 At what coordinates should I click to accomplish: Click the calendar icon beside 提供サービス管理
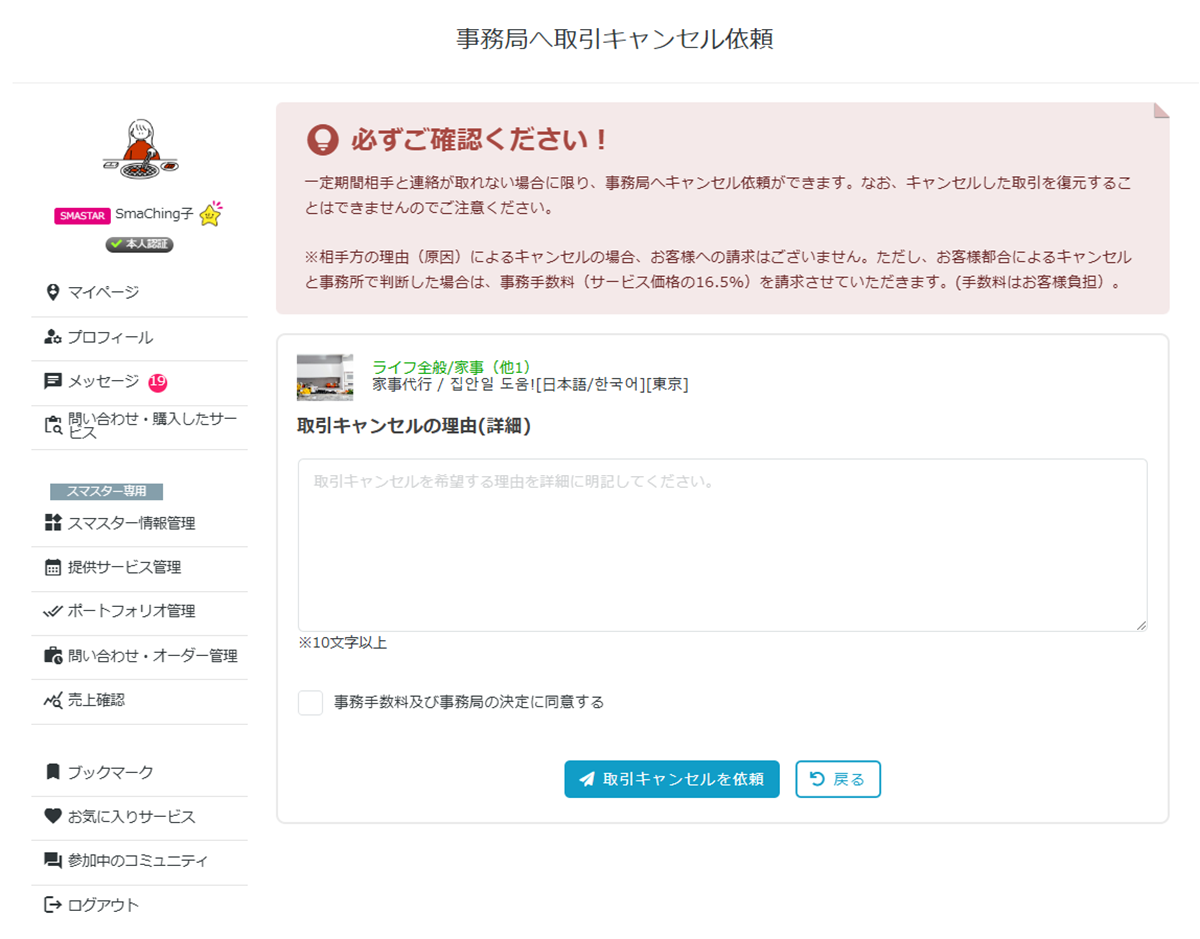point(53,568)
